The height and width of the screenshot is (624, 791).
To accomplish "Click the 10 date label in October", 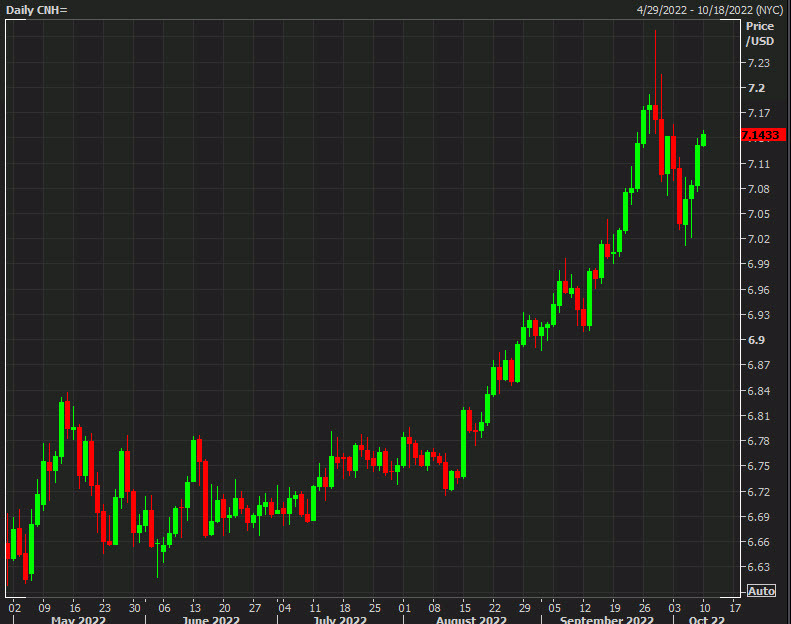I will [705, 608].
